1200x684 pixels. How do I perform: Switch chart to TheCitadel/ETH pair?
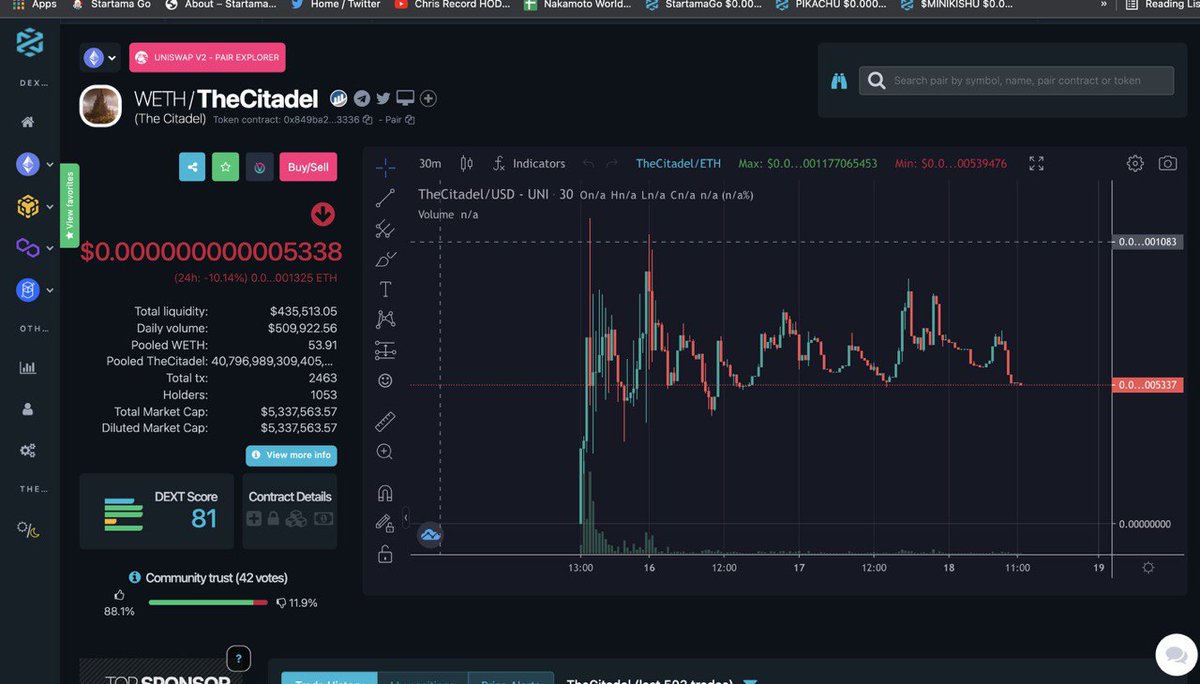(678, 163)
